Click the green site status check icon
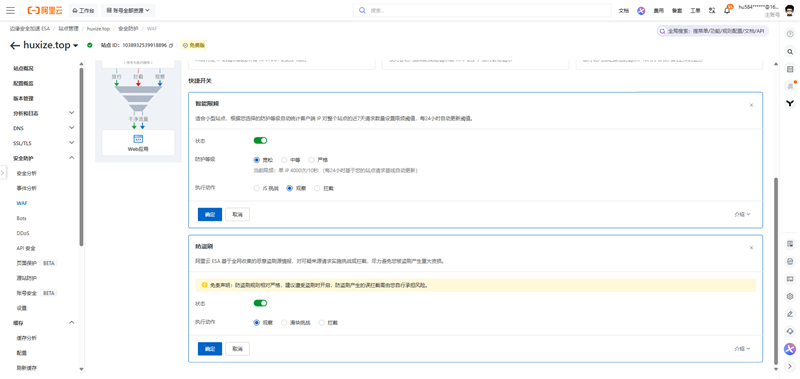The height and width of the screenshot is (379, 800). click(90, 45)
